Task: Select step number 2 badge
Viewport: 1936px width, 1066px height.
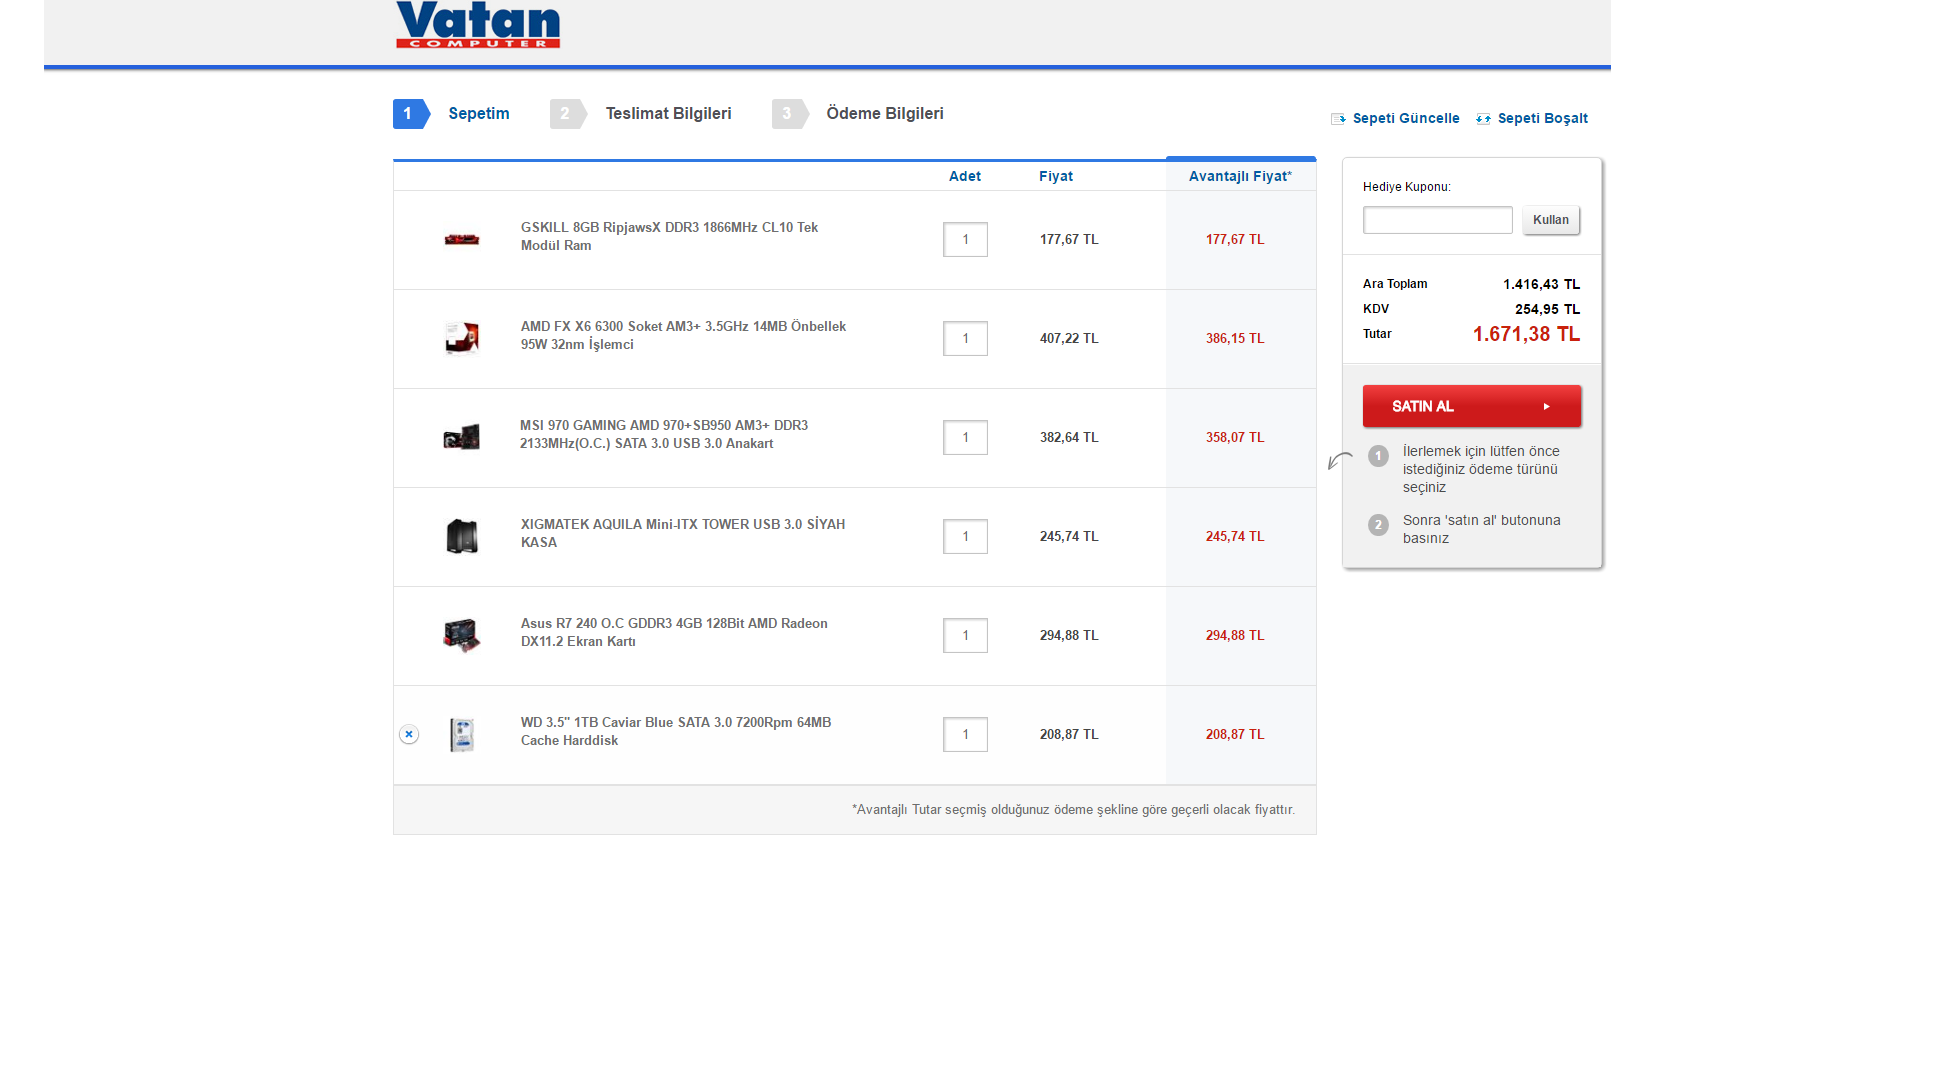Action: (x=568, y=114)
